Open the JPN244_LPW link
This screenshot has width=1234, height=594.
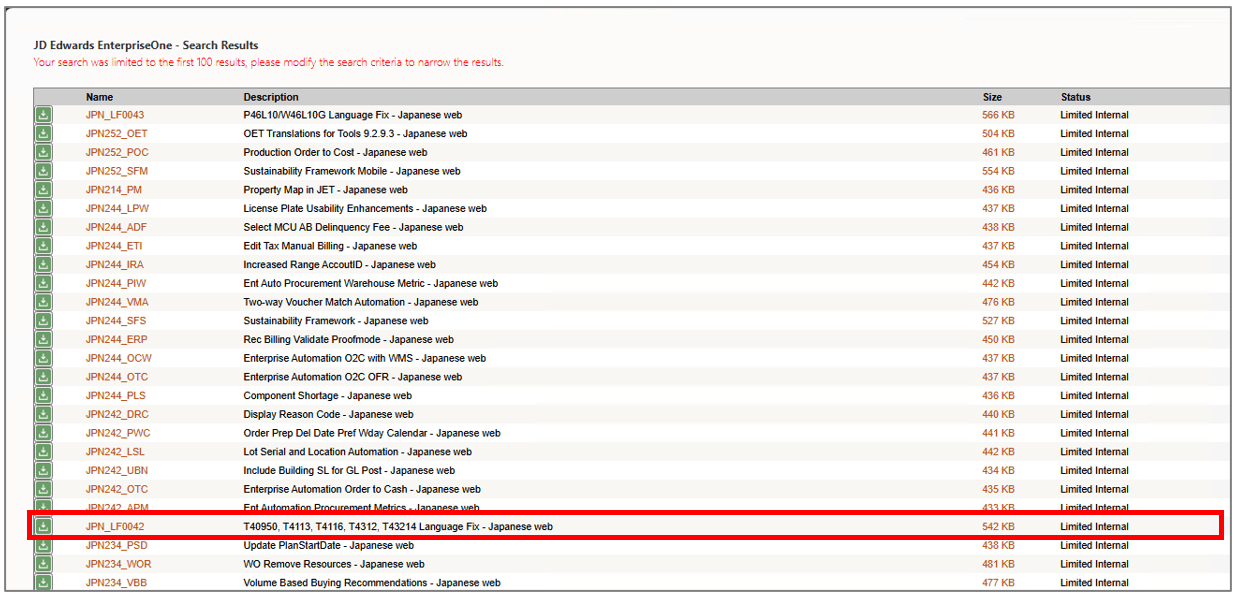118,208
